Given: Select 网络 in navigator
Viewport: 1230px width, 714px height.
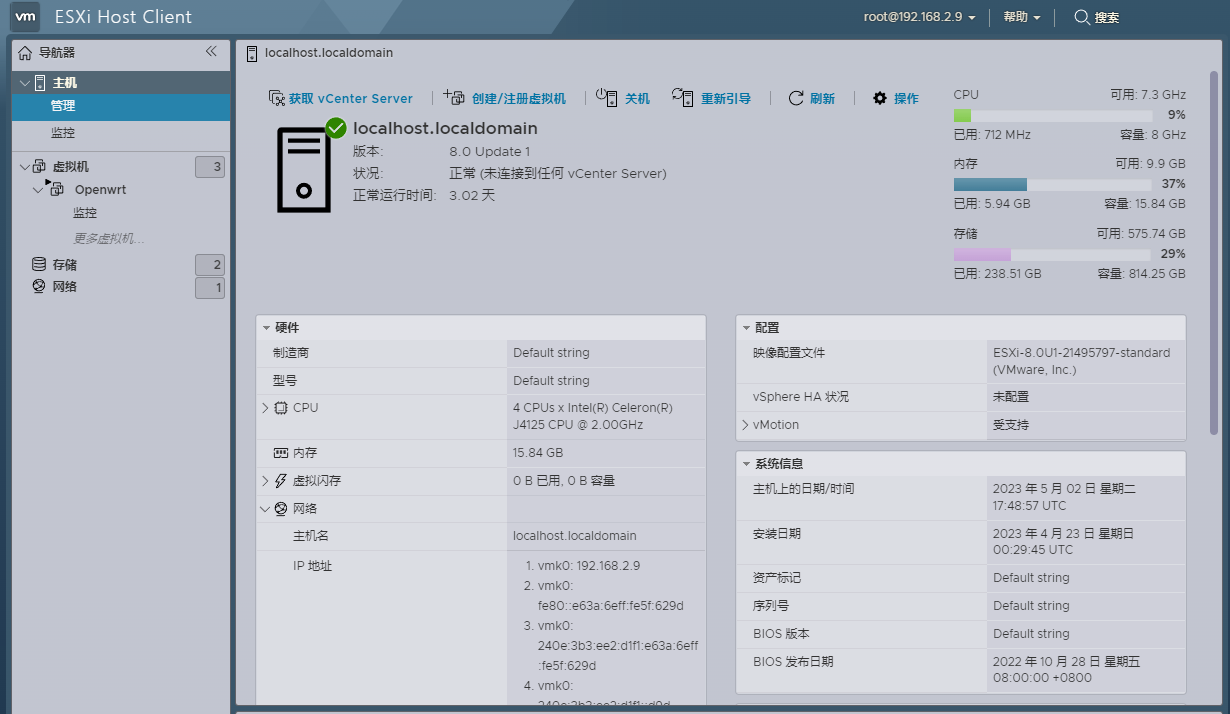Looking at the screenshot, I should (x=65, y=287).
